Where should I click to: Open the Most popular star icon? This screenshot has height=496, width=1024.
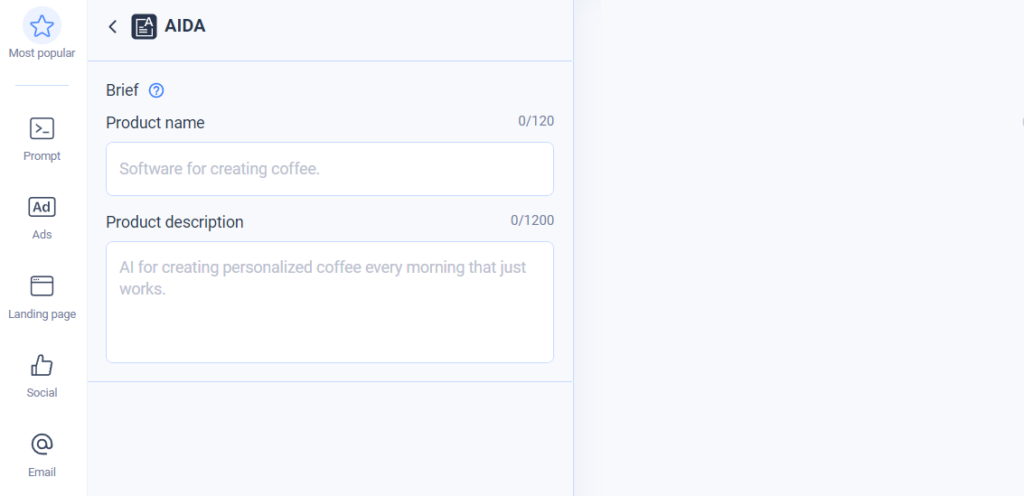42,26
